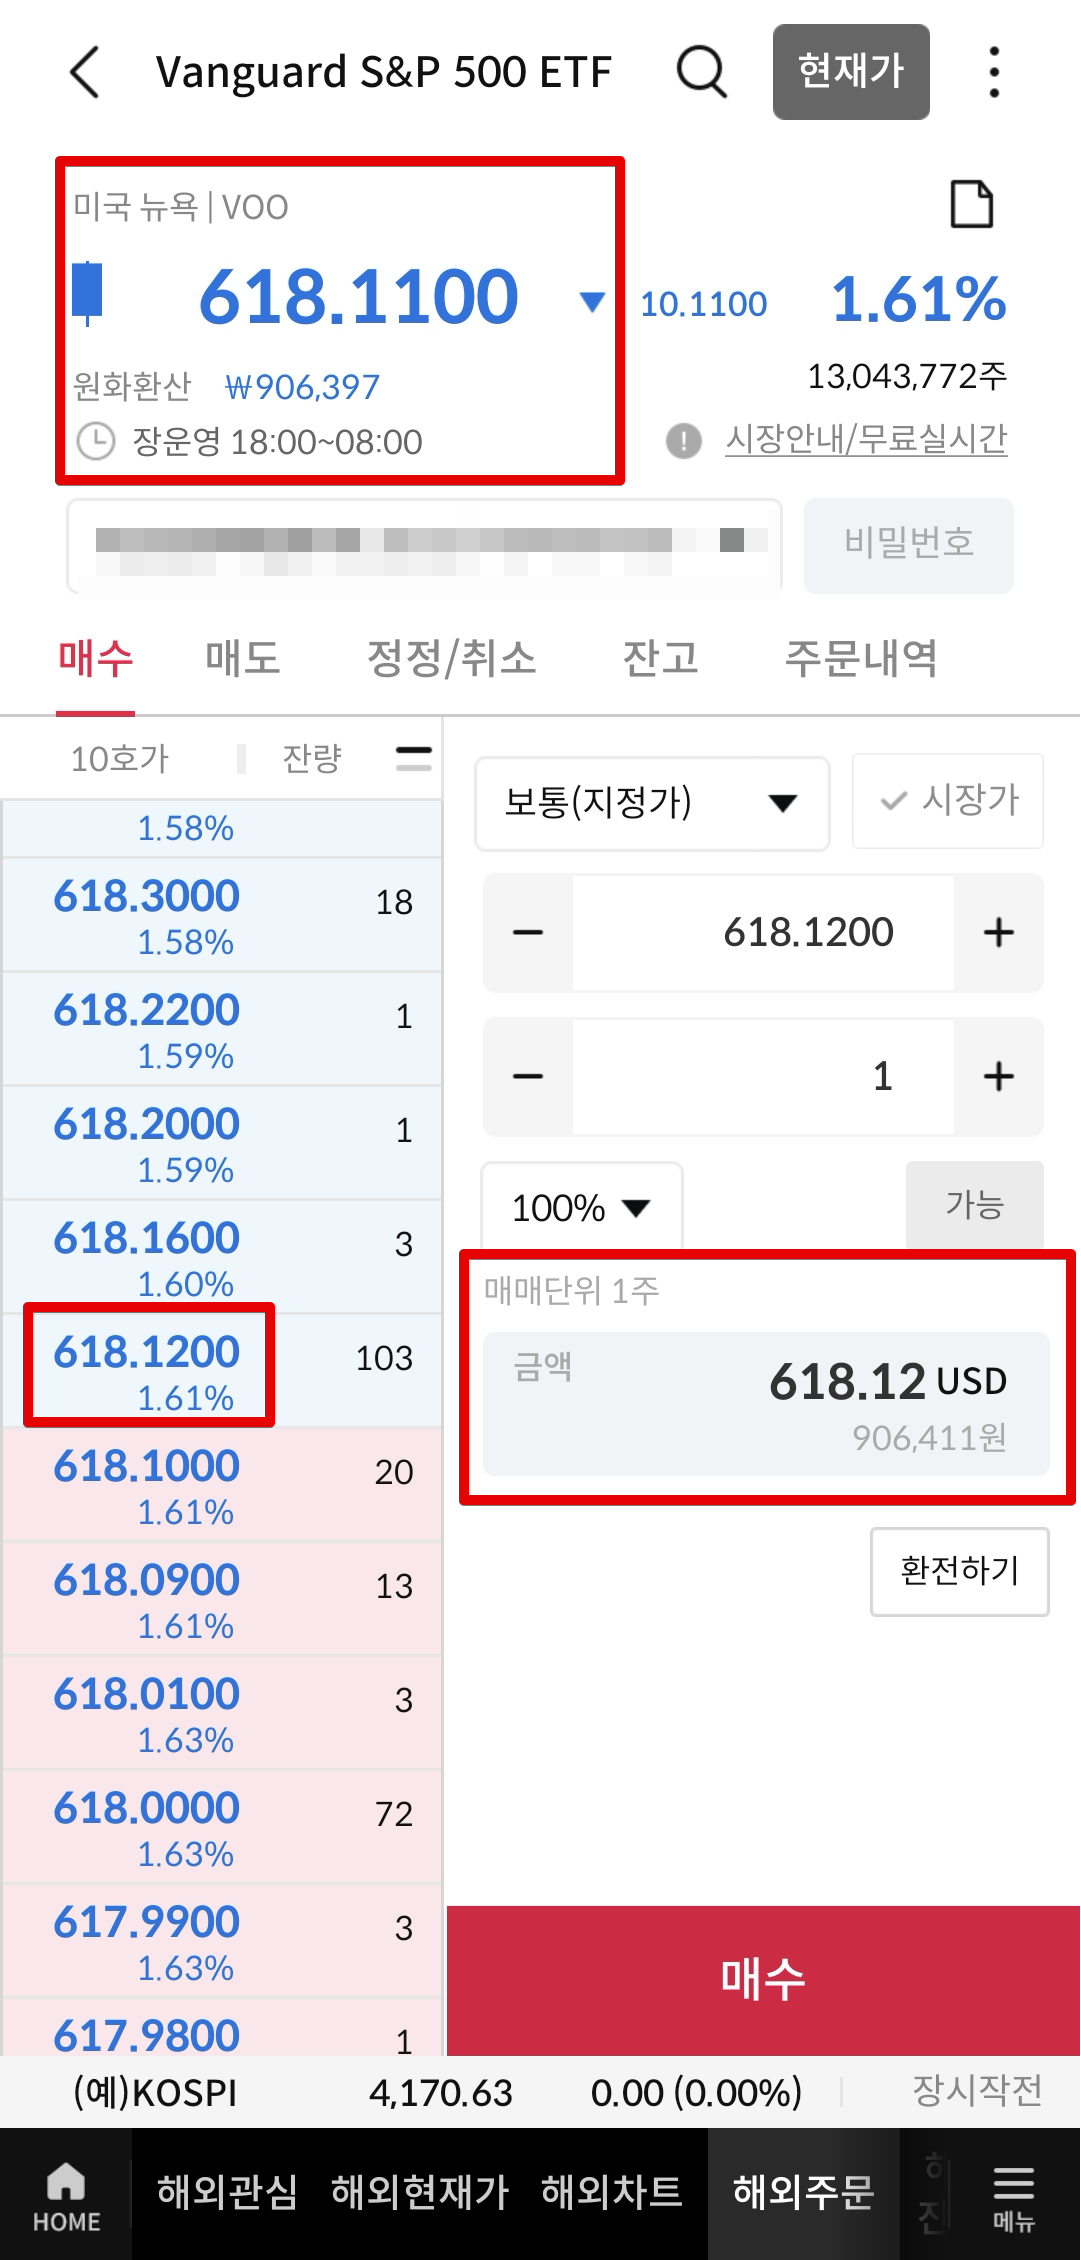Select bid price 617.9900
The image size is (1081, 2260).
pos(147,1923)
